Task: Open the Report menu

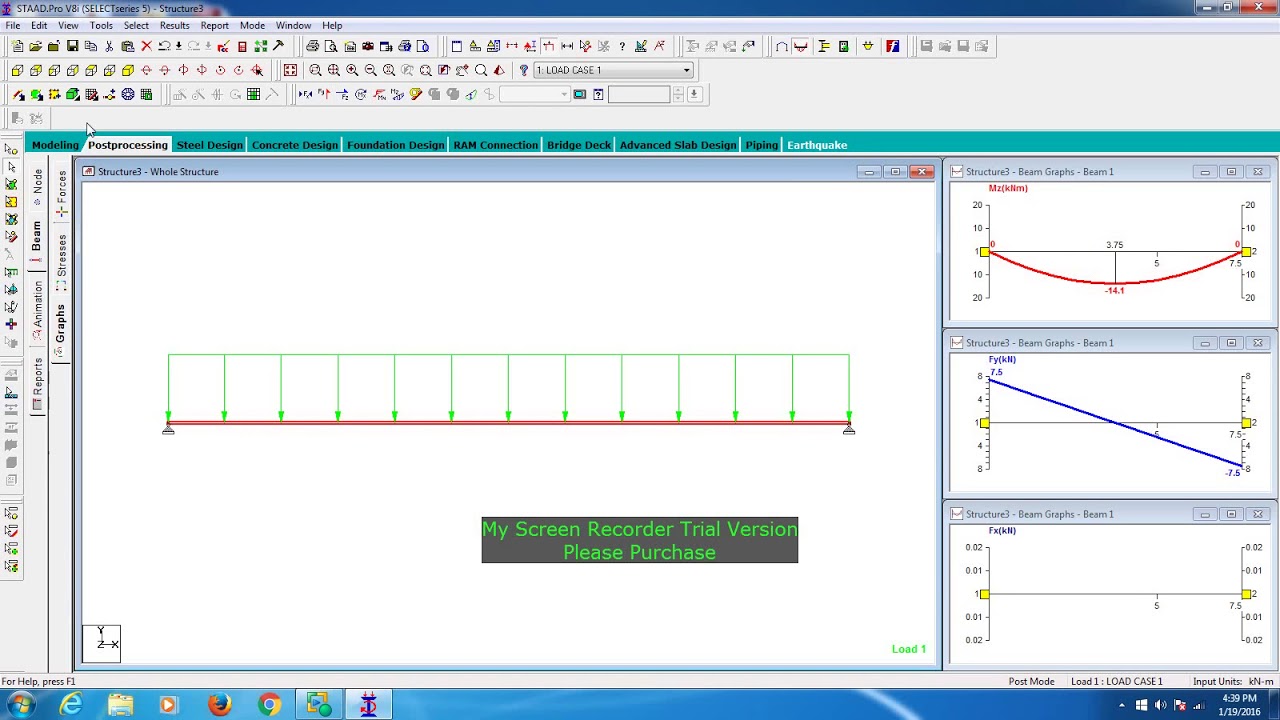Action: (x=214, y=25)
